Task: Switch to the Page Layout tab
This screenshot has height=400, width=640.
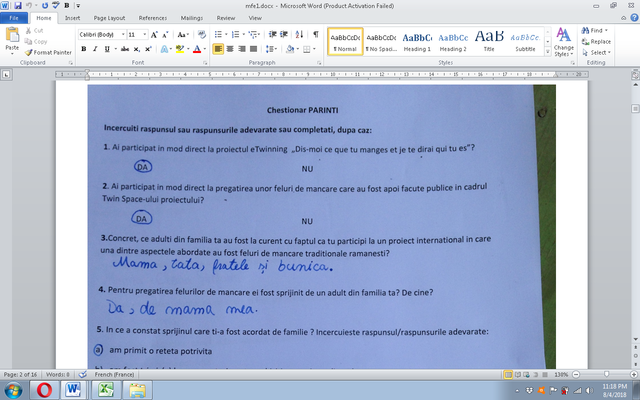Action: point(109,18)
